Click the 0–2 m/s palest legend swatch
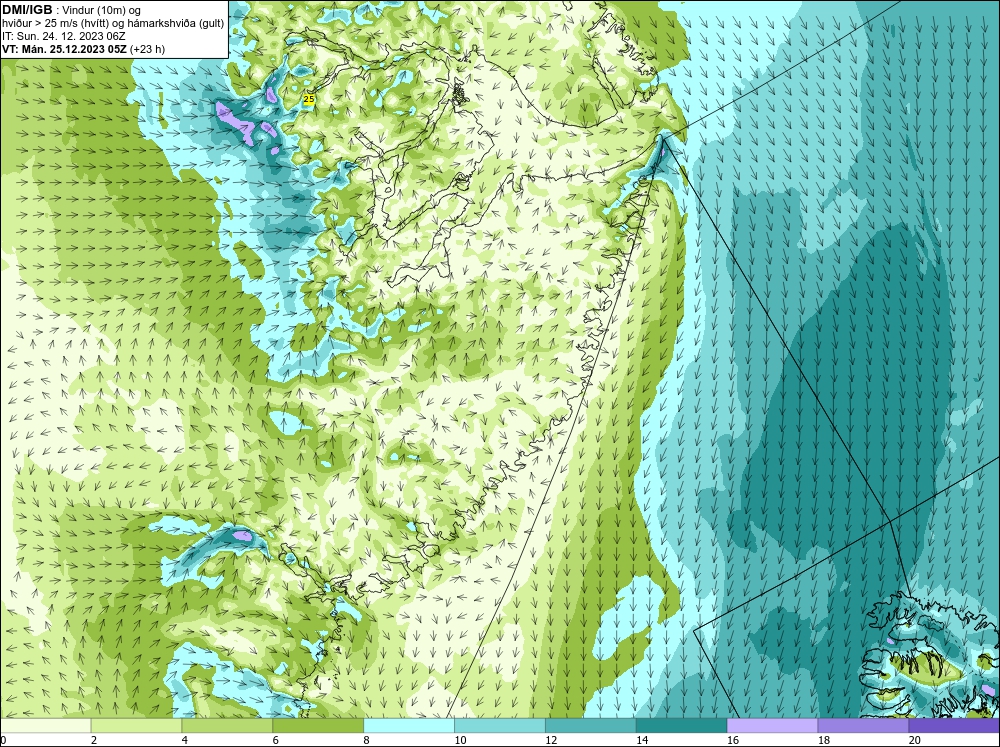This screenshot has width=1000, height=747. (x=45, y=726)
